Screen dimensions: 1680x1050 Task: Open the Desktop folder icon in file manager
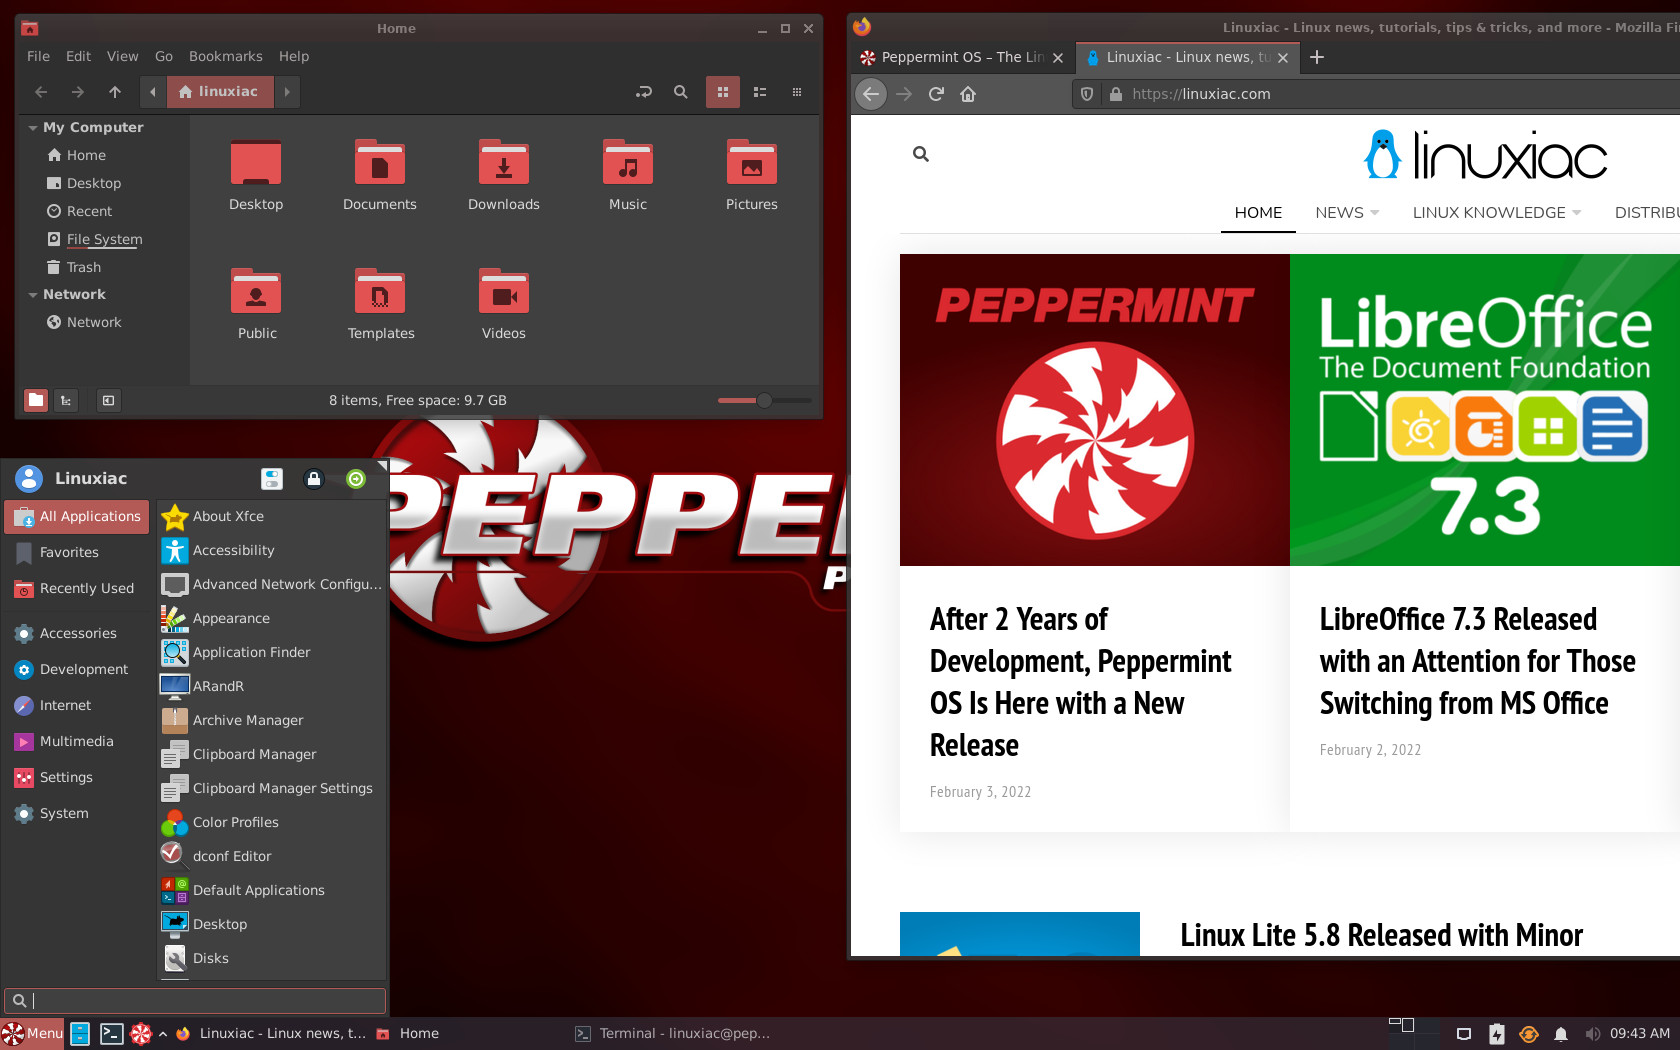point(256,162)
